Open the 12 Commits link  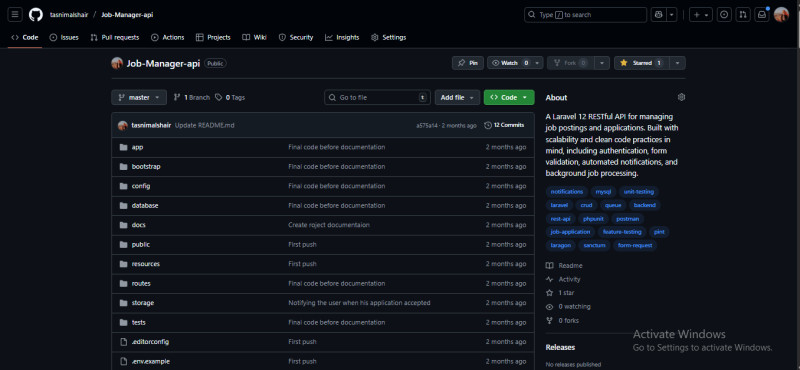pyautogui.click(x=504, y=125)
